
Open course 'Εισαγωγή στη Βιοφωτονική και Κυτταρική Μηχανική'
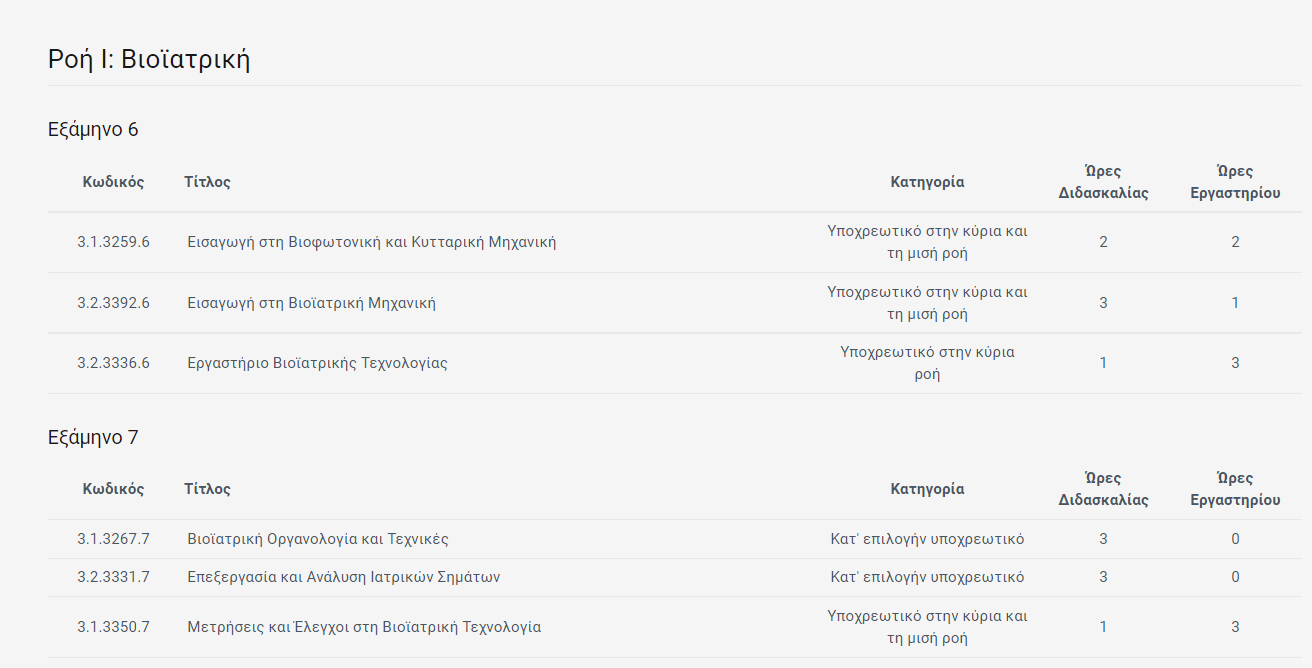click(x=372, y=242)
